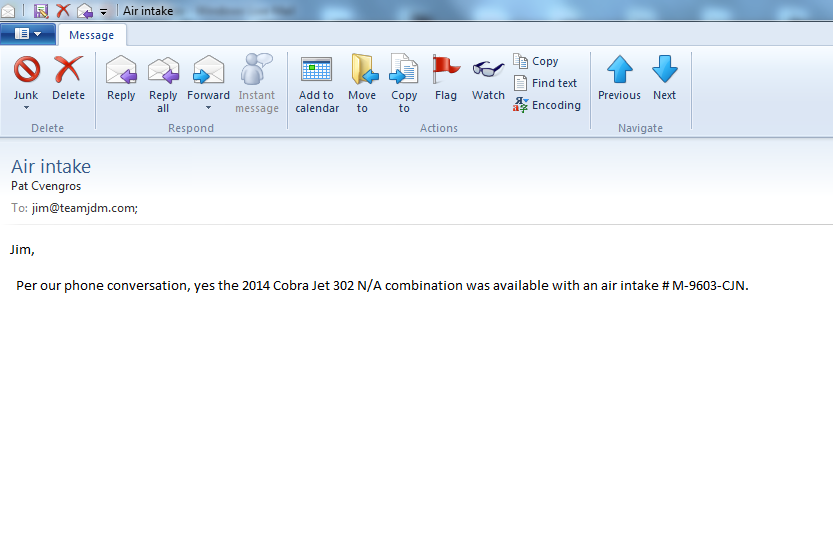
Task: Click quick access red Delete icon
Action: coord(63,11)
